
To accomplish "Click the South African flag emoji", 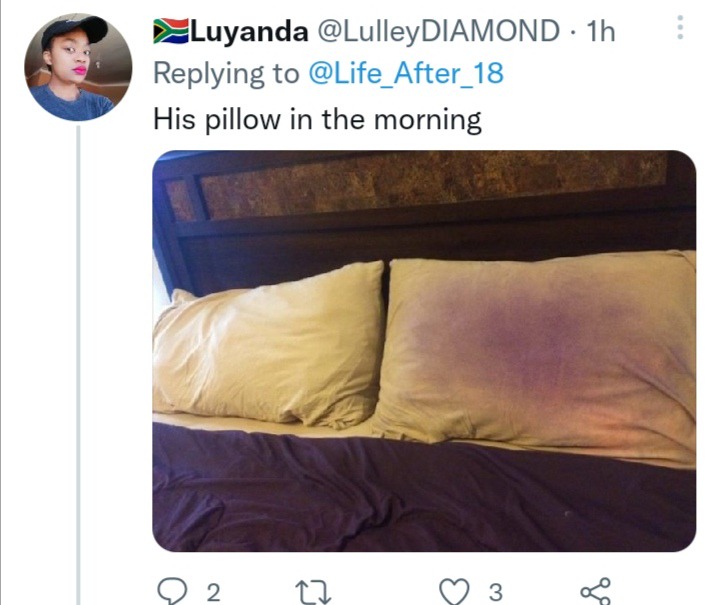I will tap(171, 31).
